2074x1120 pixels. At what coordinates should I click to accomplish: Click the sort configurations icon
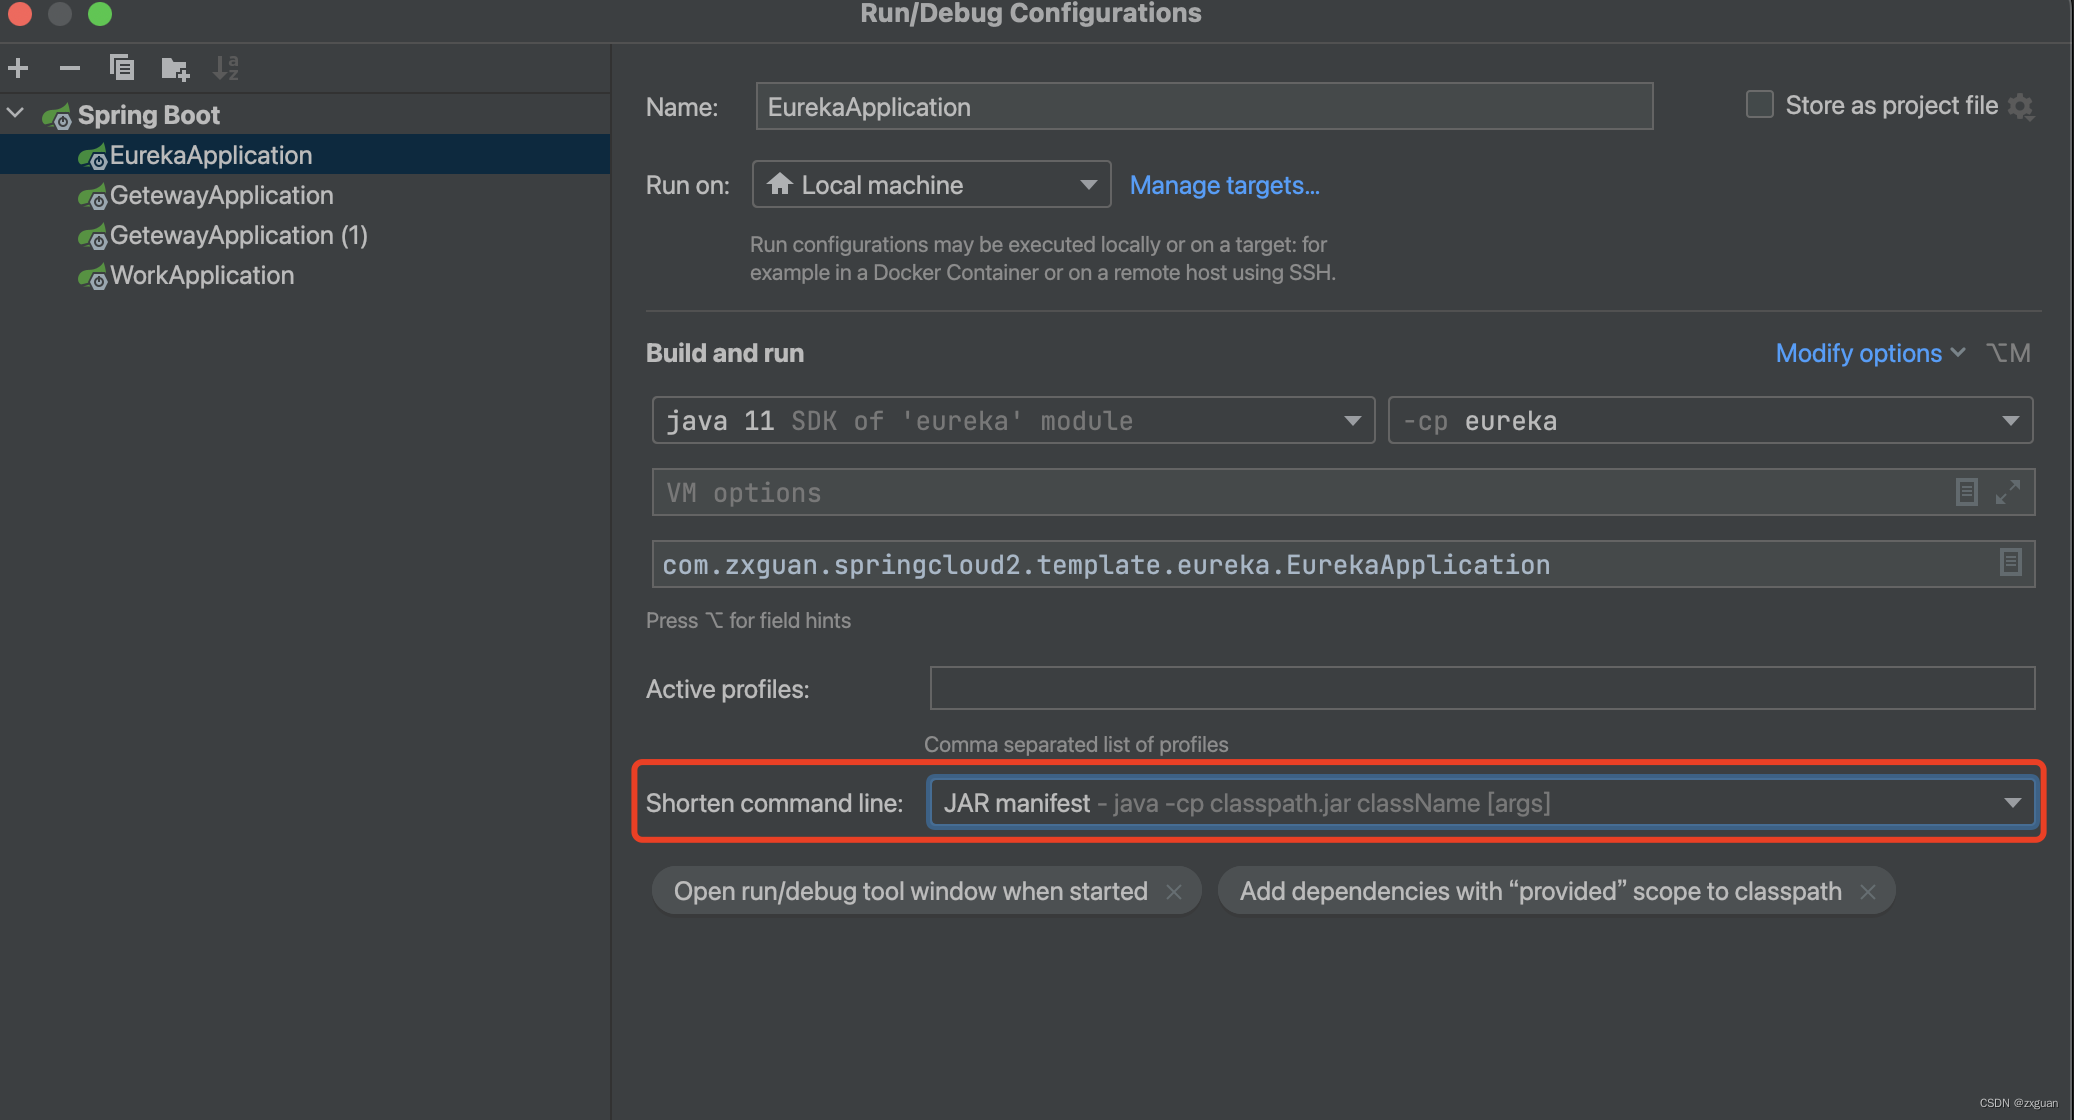coord(225,66)
